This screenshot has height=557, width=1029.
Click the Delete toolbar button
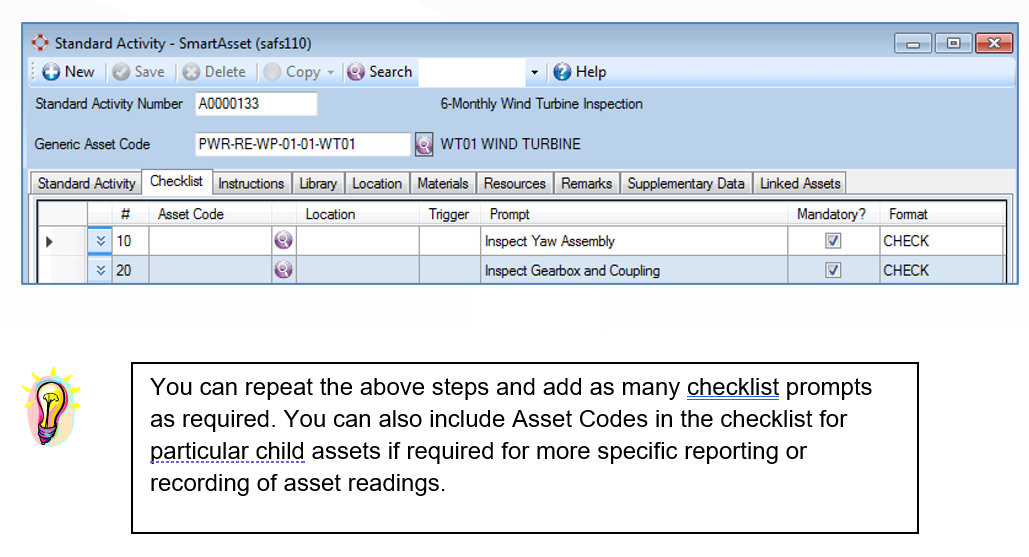click(214, 72)
